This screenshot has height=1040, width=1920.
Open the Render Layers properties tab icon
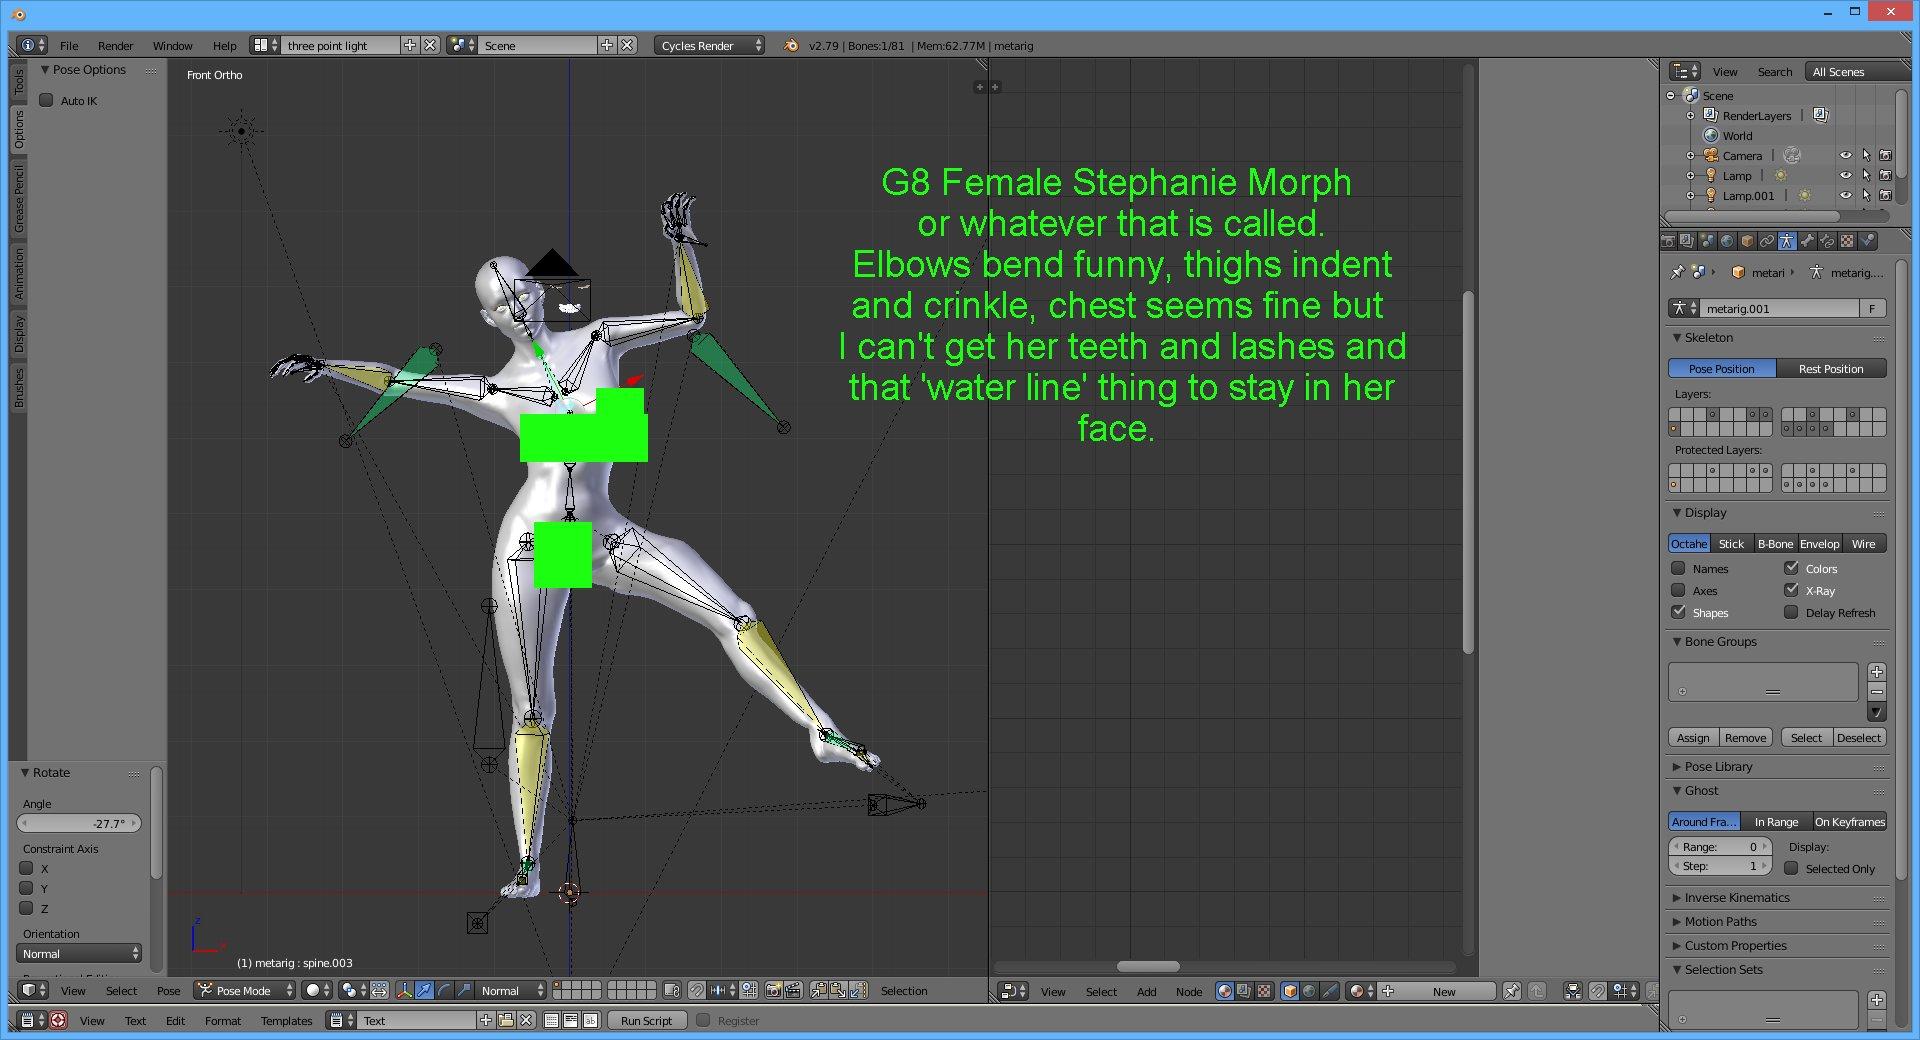click(x=1687, y=241)
